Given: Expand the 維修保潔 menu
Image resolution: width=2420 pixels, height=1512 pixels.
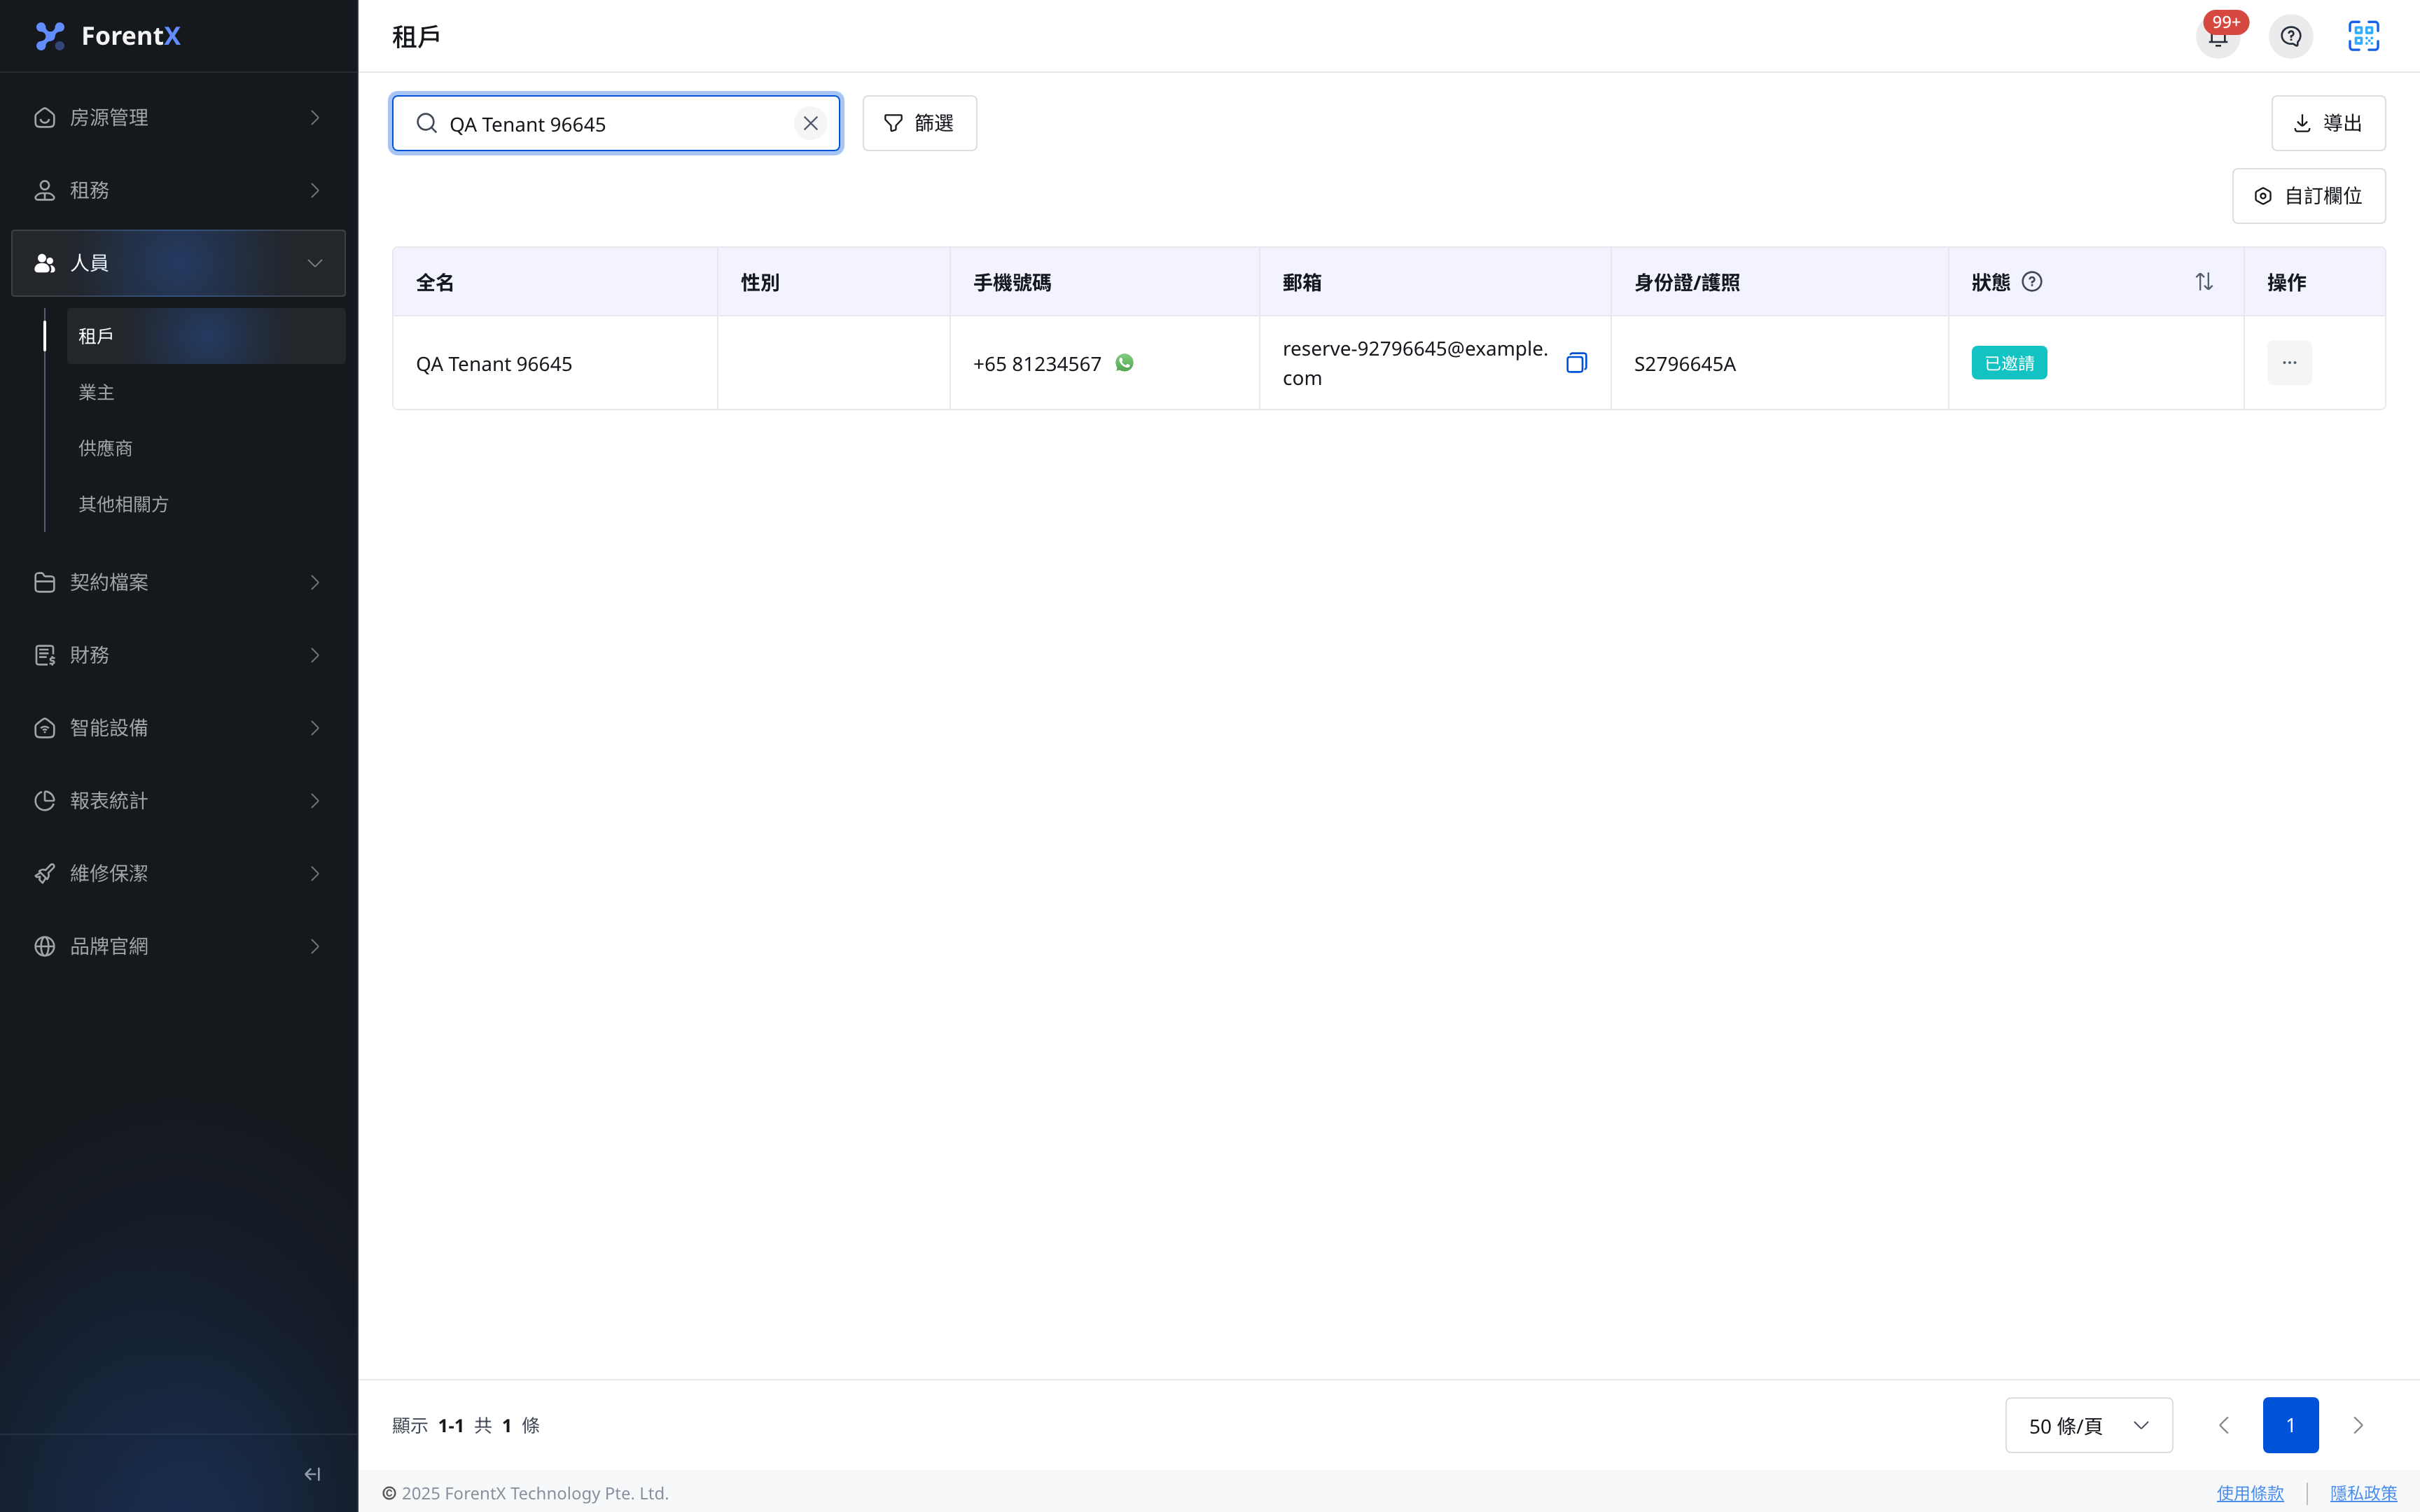Looking at the screenshot, I should (x=178, y=874).
